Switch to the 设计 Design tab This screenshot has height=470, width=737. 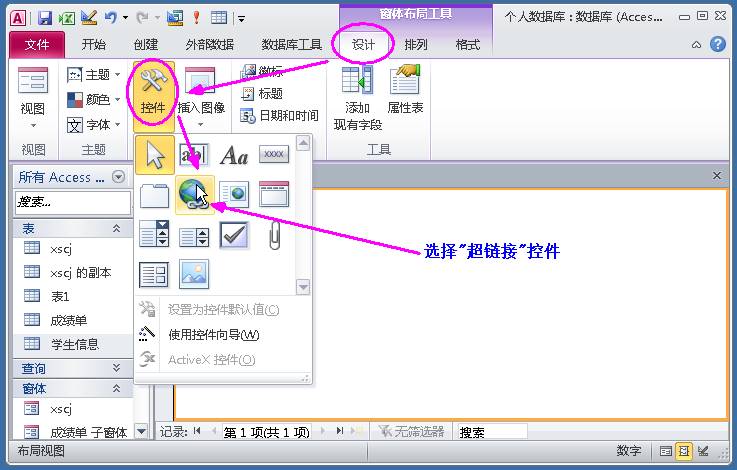363,45
